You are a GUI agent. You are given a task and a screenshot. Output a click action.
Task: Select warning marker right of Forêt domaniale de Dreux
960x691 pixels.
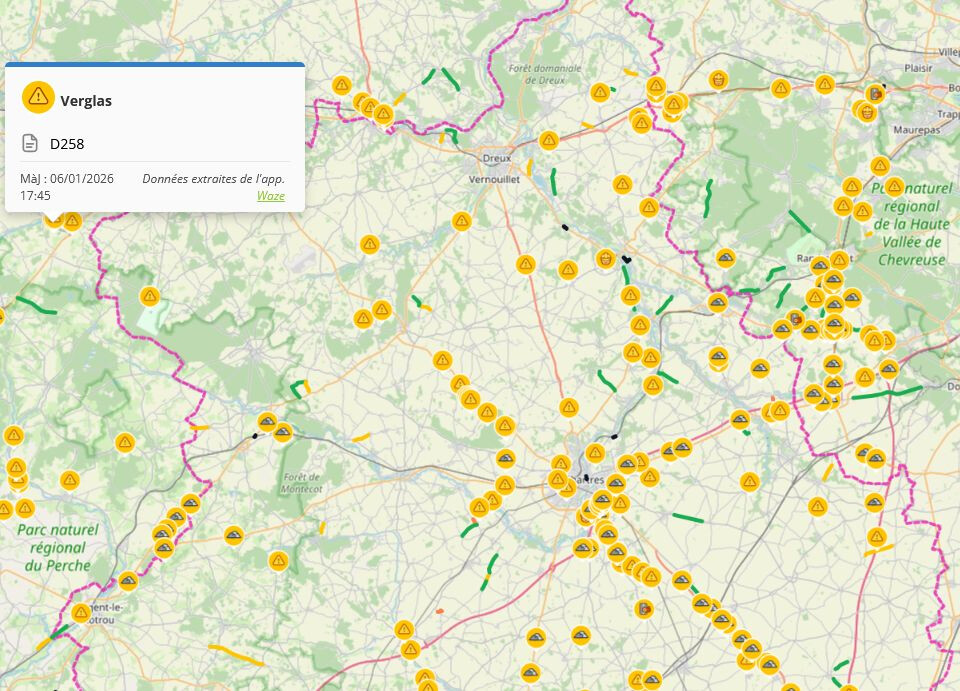600,93
